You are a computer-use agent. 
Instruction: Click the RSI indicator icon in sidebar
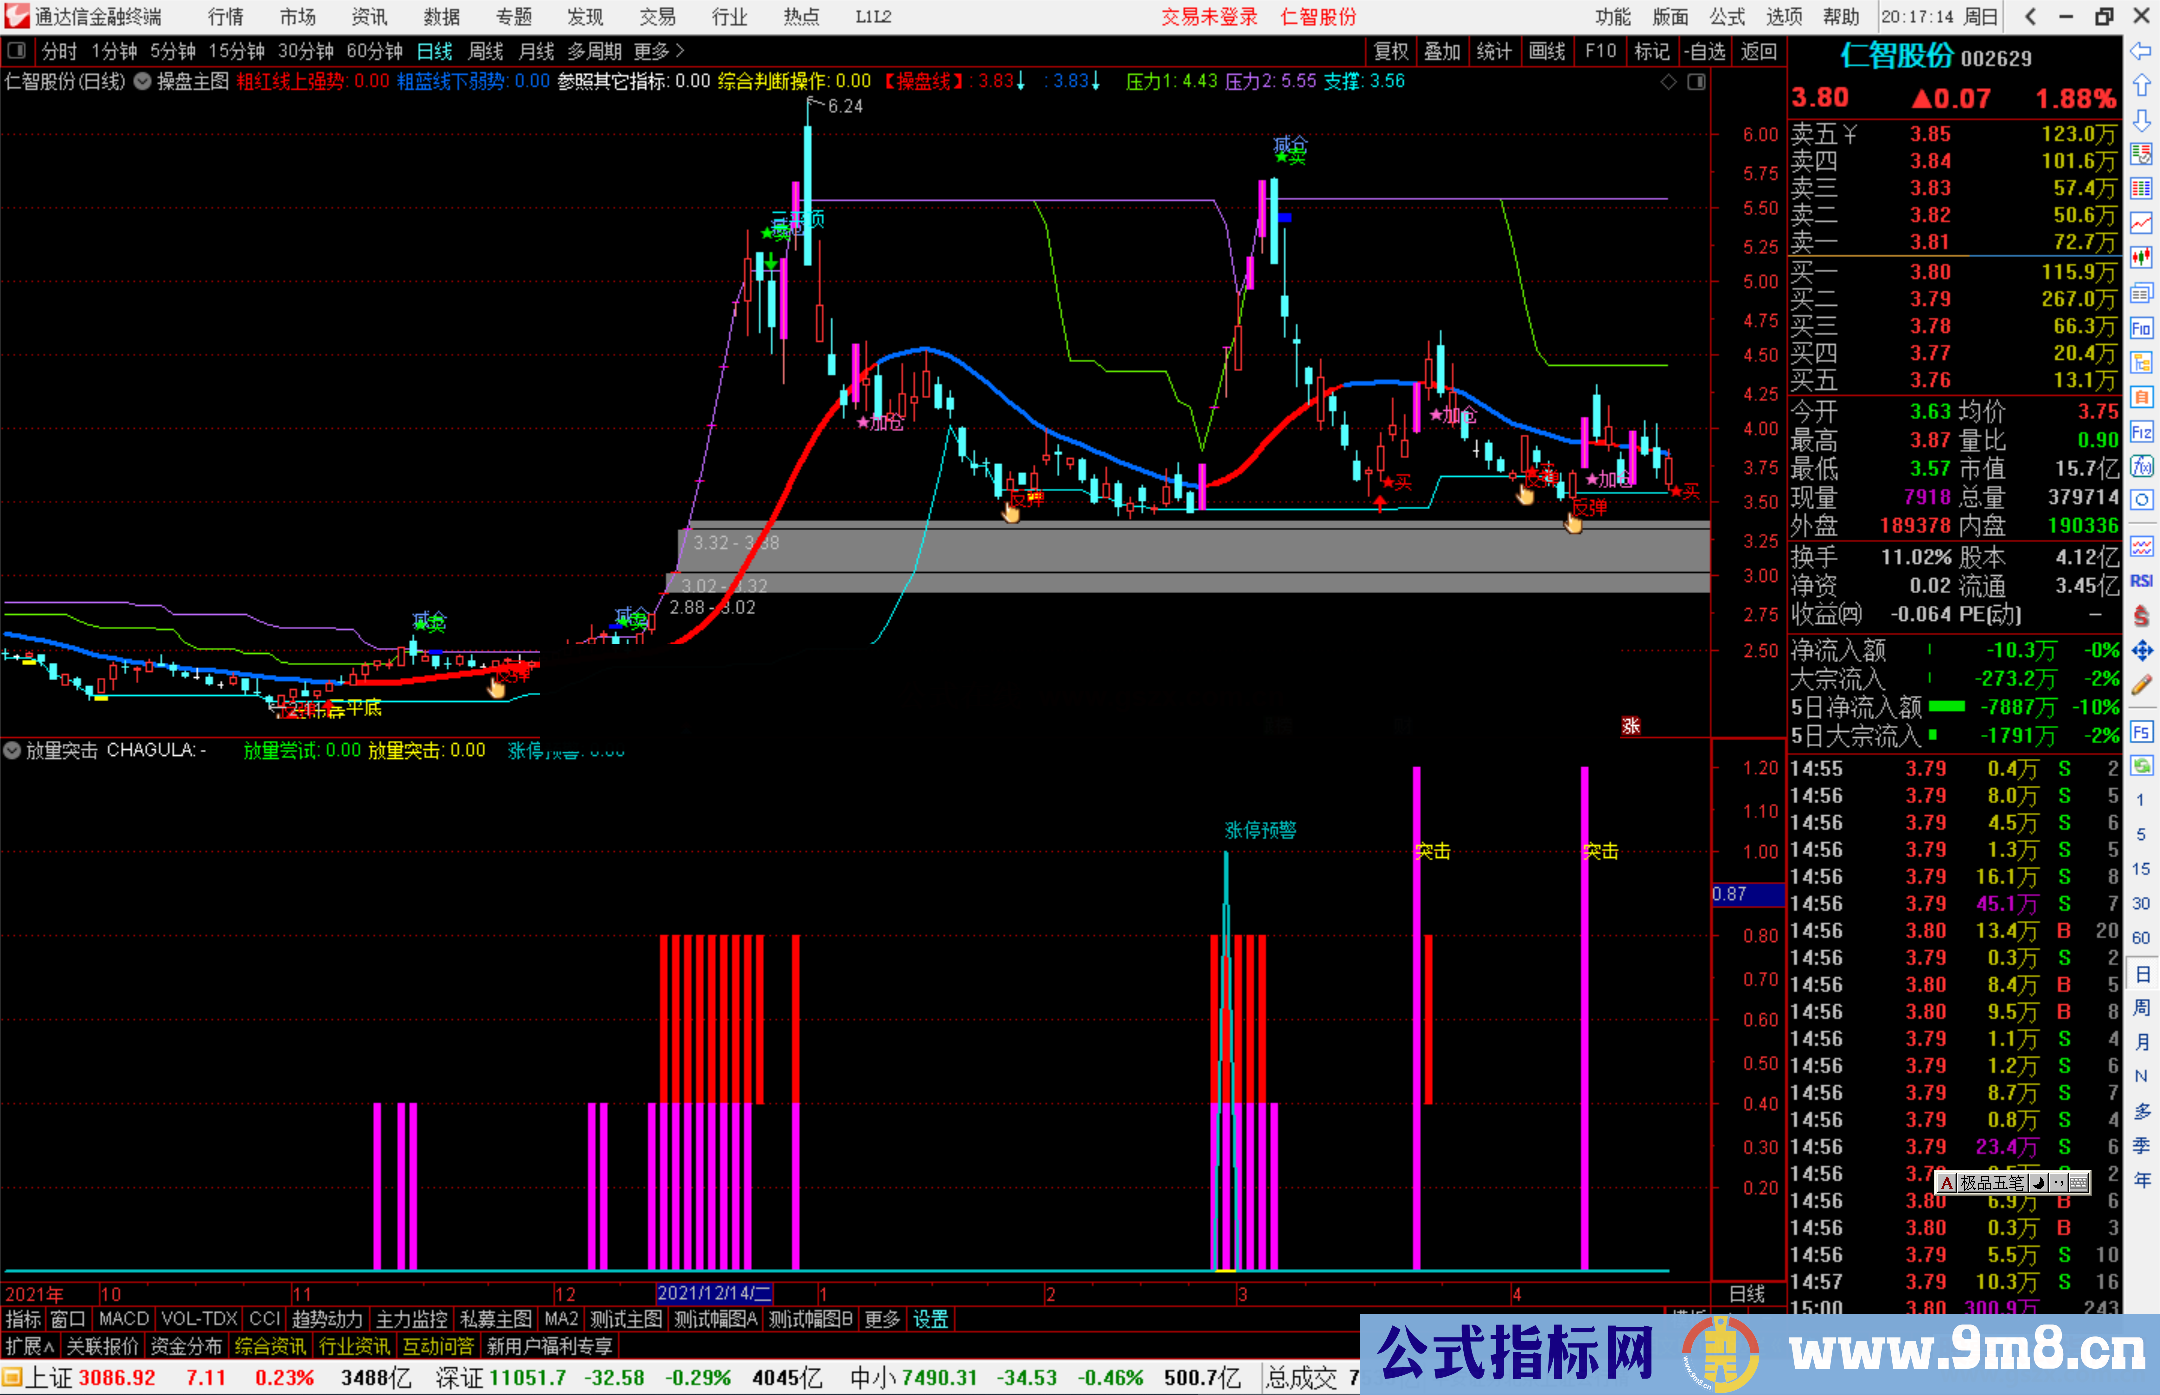tap(2141, 581)
